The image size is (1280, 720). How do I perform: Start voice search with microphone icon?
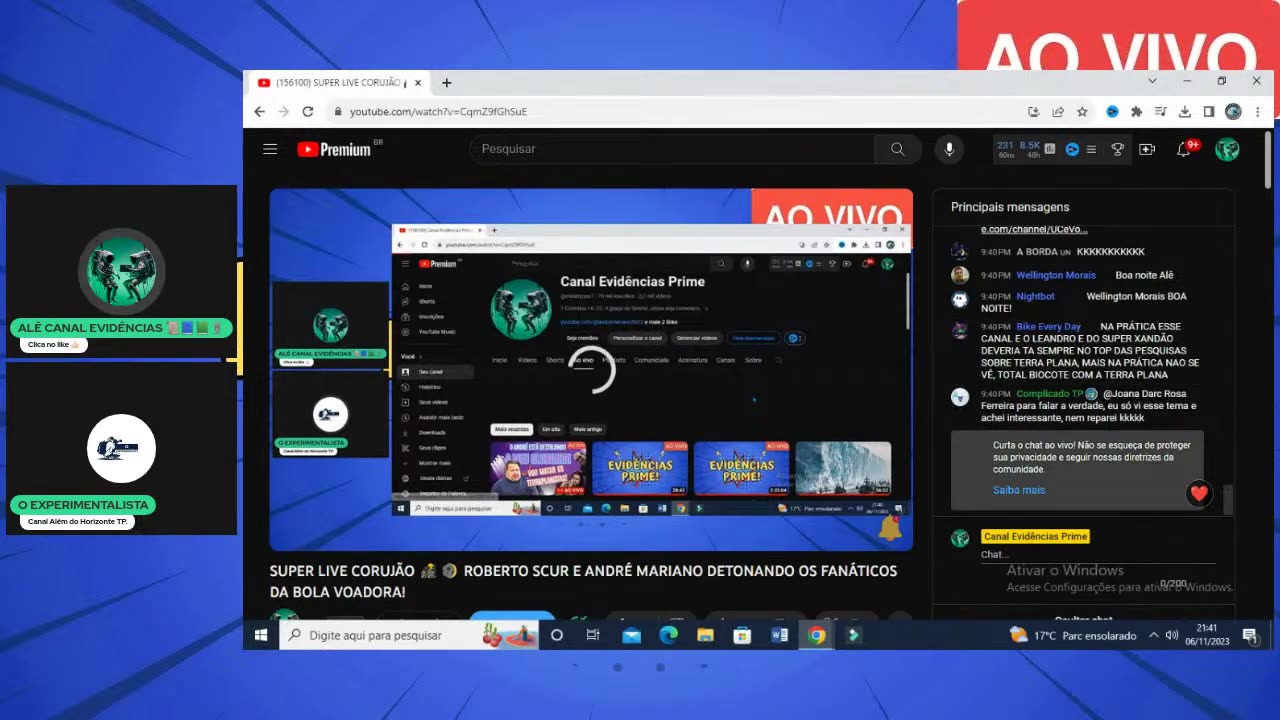[949, 149]
